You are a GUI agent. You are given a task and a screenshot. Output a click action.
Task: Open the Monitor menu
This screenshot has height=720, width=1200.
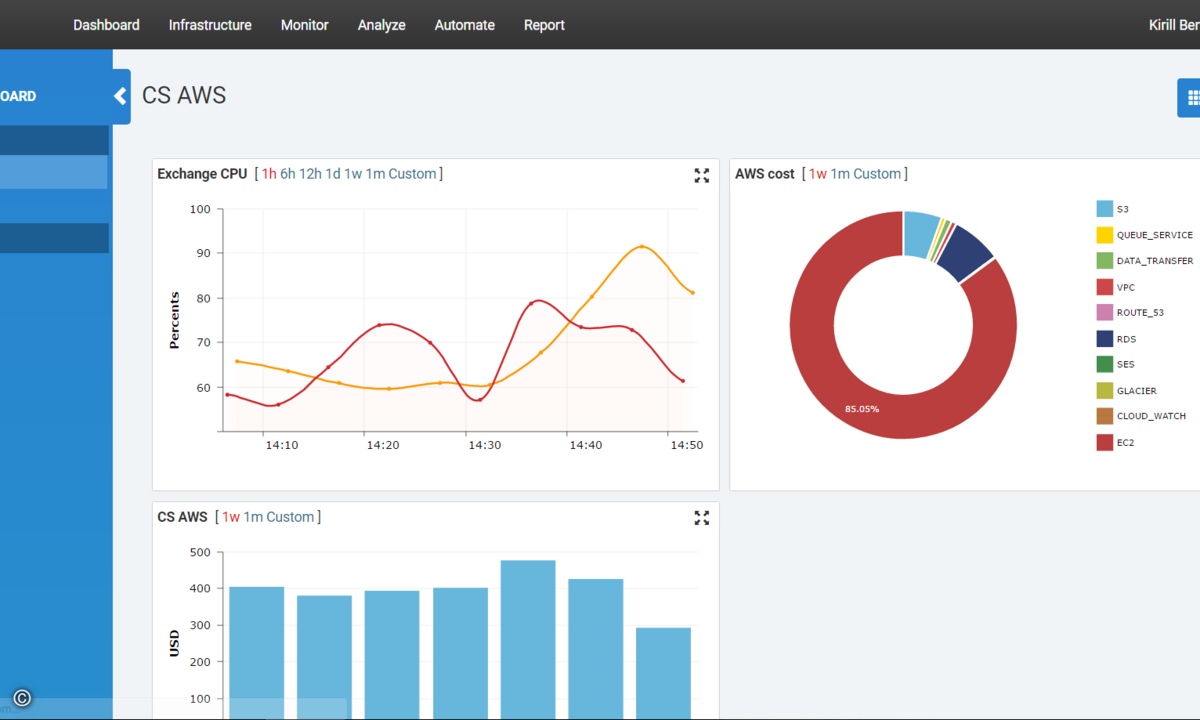[305, 25]
